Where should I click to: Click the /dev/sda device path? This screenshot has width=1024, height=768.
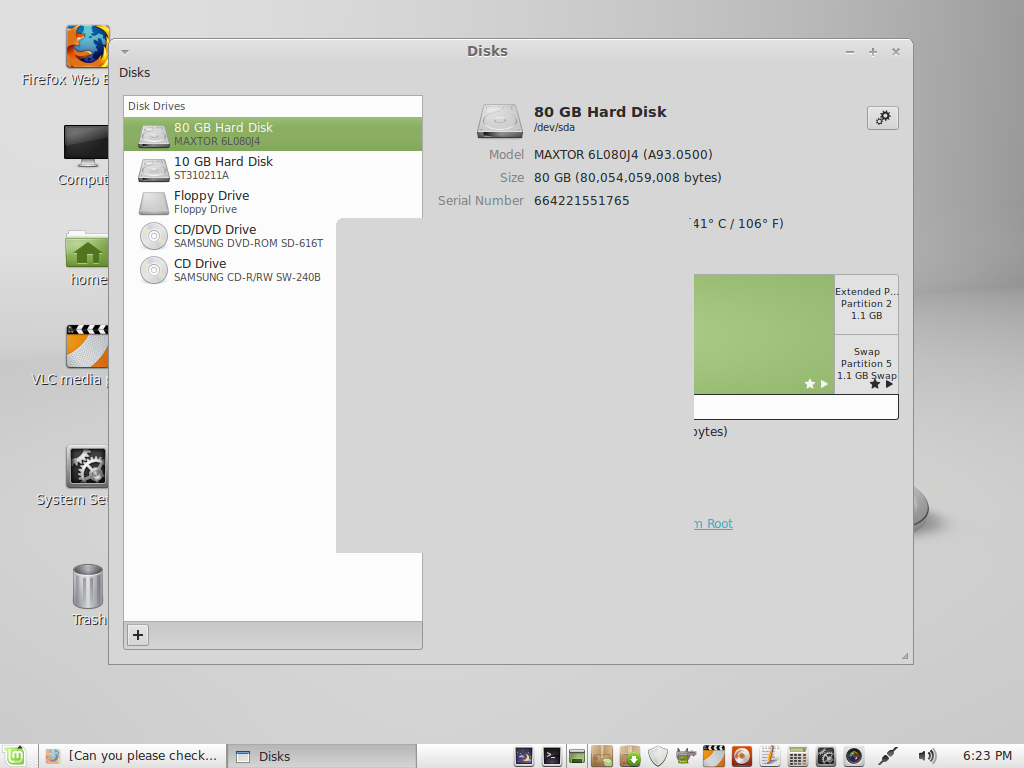[x=554, y=127]
